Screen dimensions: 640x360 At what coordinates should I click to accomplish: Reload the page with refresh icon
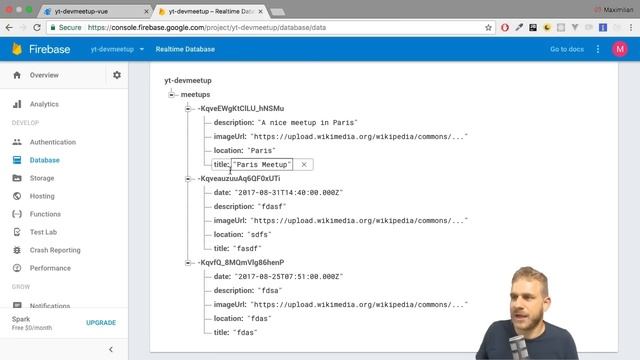(37, 27)
